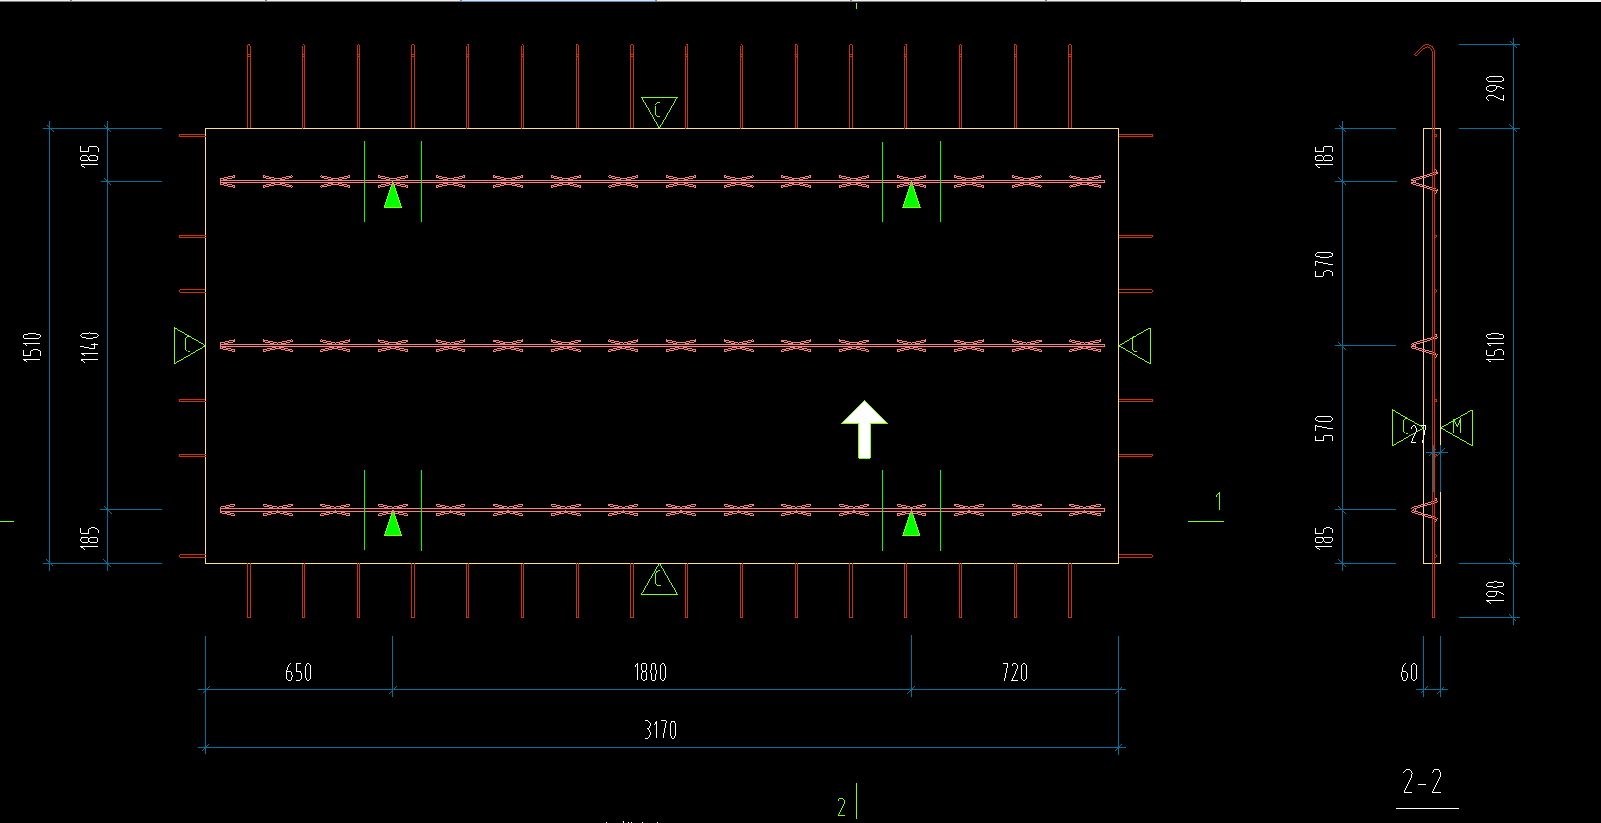The width and height of the screenshot is (1601, 823).
Task: Pick the green C triangle on the panel's left edge
Action: click(189, 345)
